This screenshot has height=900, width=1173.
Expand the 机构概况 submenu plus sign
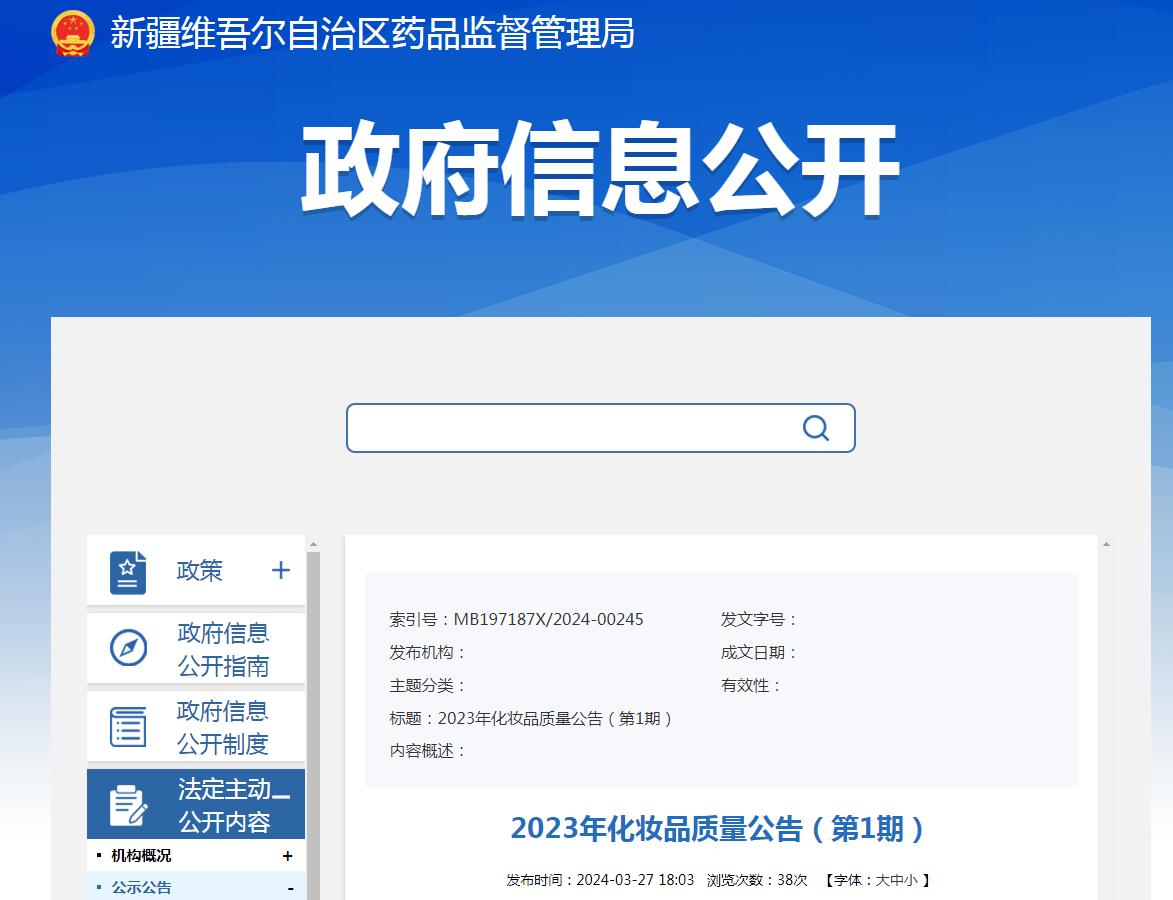(288, 856)
